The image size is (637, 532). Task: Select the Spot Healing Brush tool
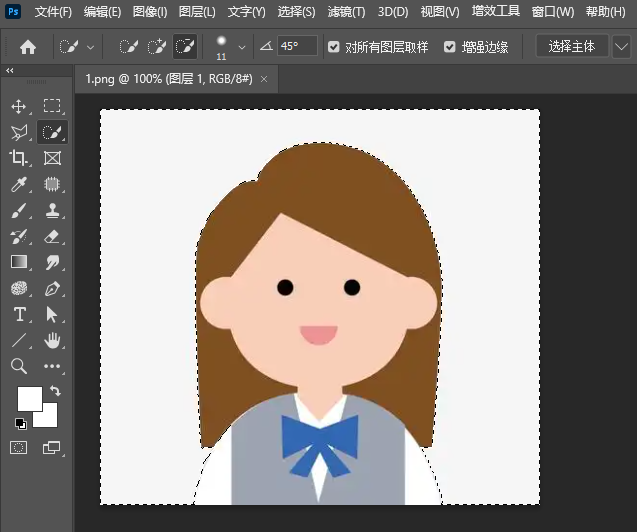[52, 184]
